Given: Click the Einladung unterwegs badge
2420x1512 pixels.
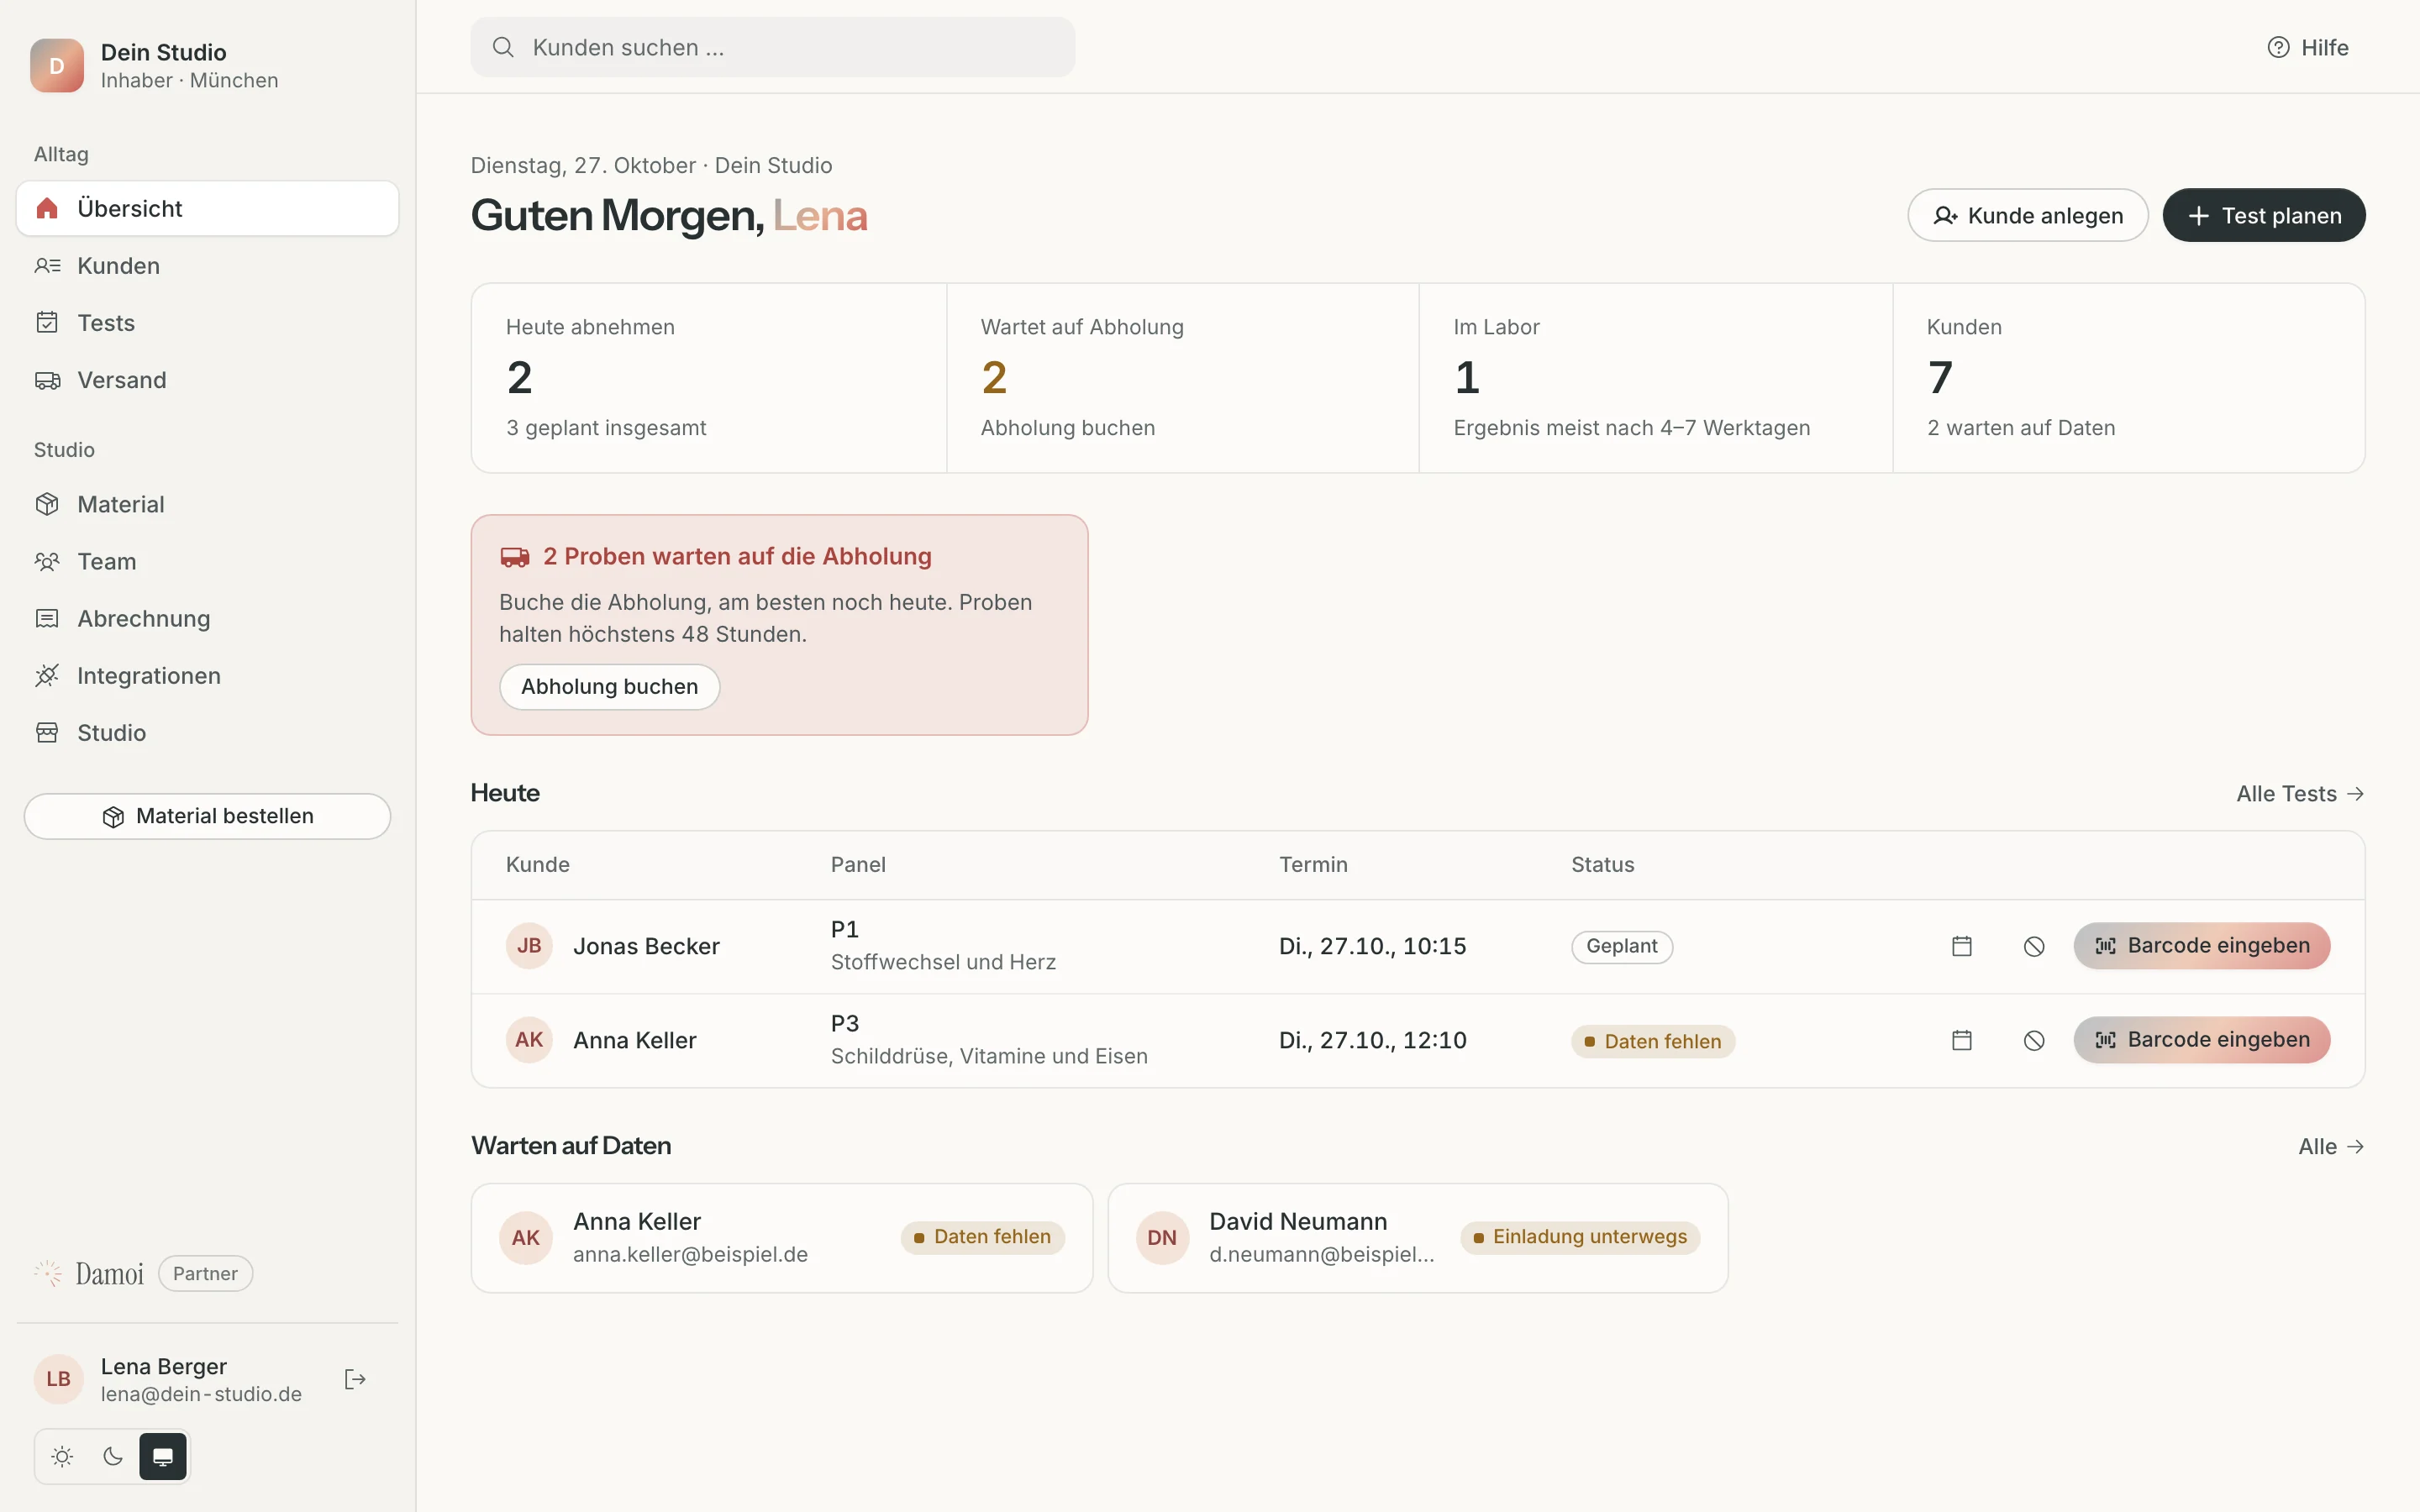Looking at the screenshot, I should [x=1580, y=1237].
